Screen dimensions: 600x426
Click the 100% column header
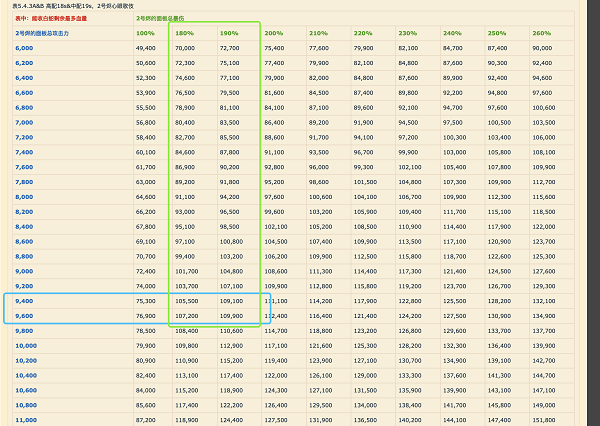point(145,33)
